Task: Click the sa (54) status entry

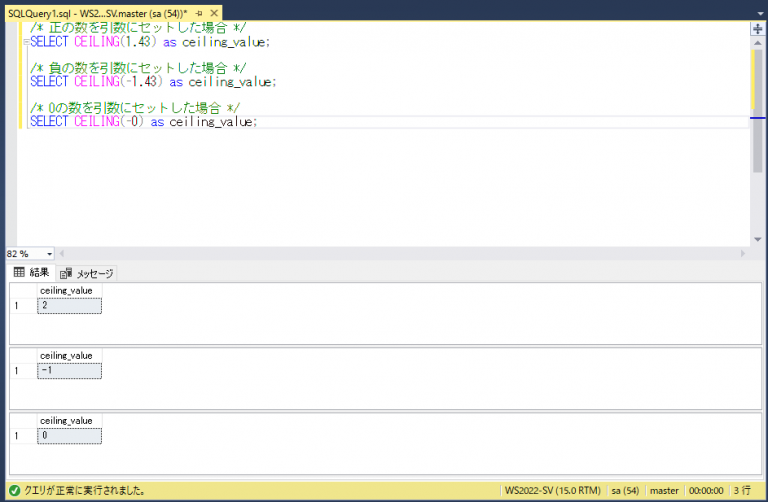Action: [625, 490]
